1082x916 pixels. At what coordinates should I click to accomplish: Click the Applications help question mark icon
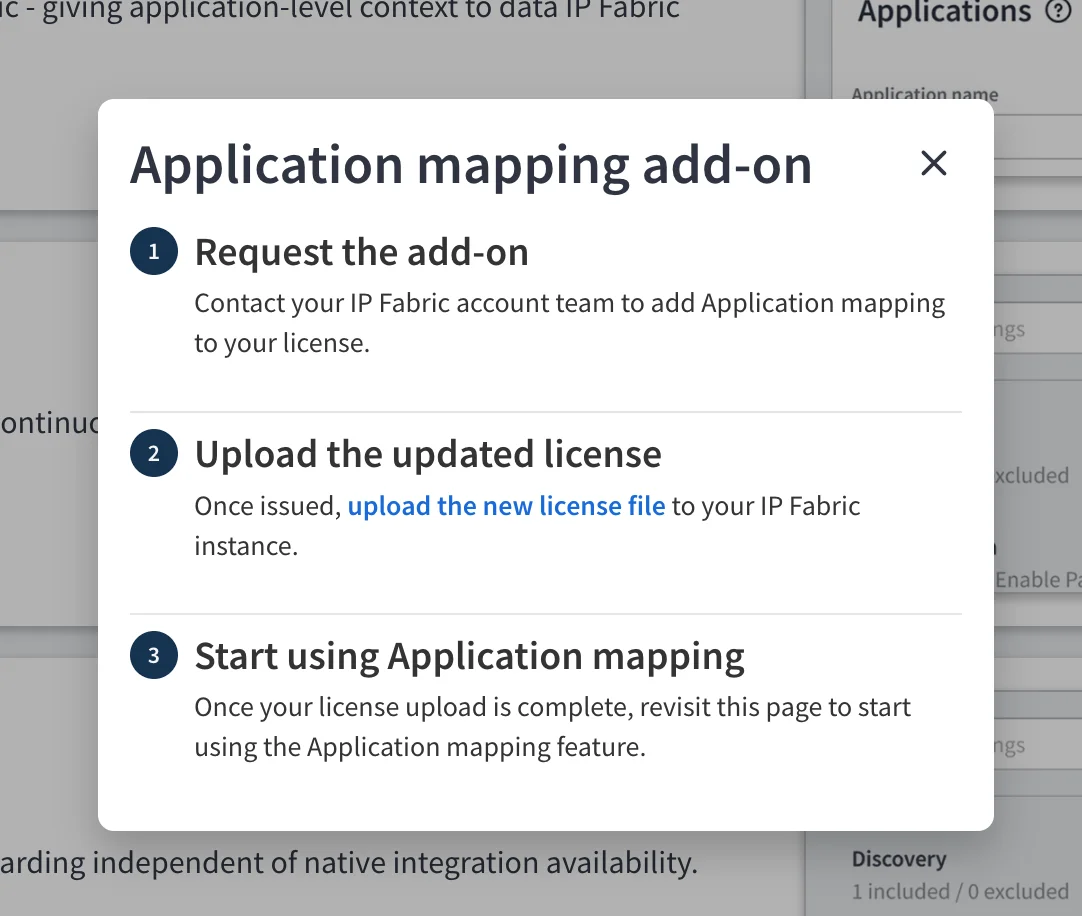(x=1058, y=11)
